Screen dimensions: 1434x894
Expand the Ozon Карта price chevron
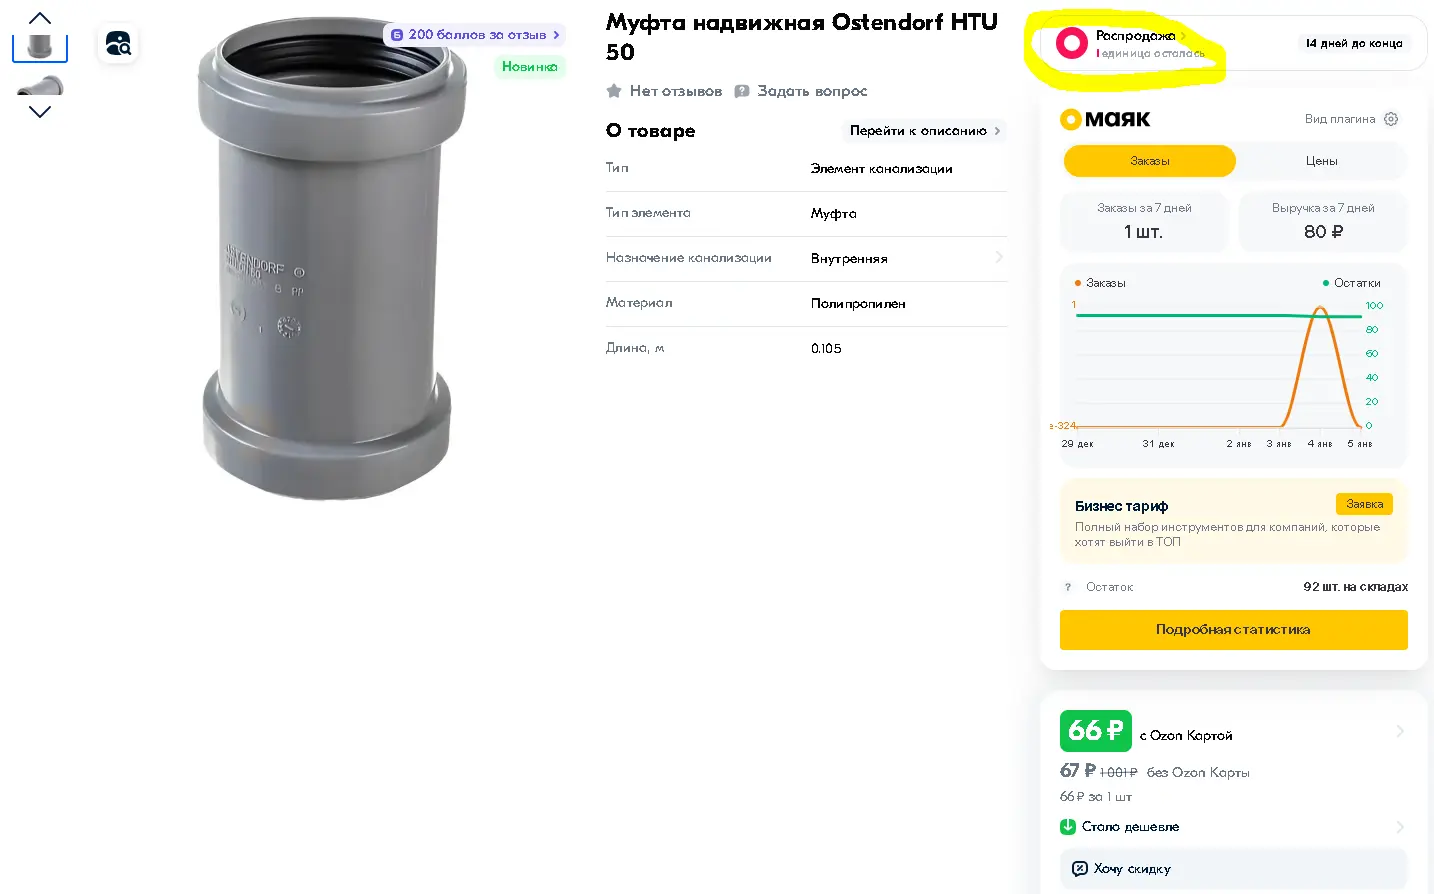[x=1400, y=731]
